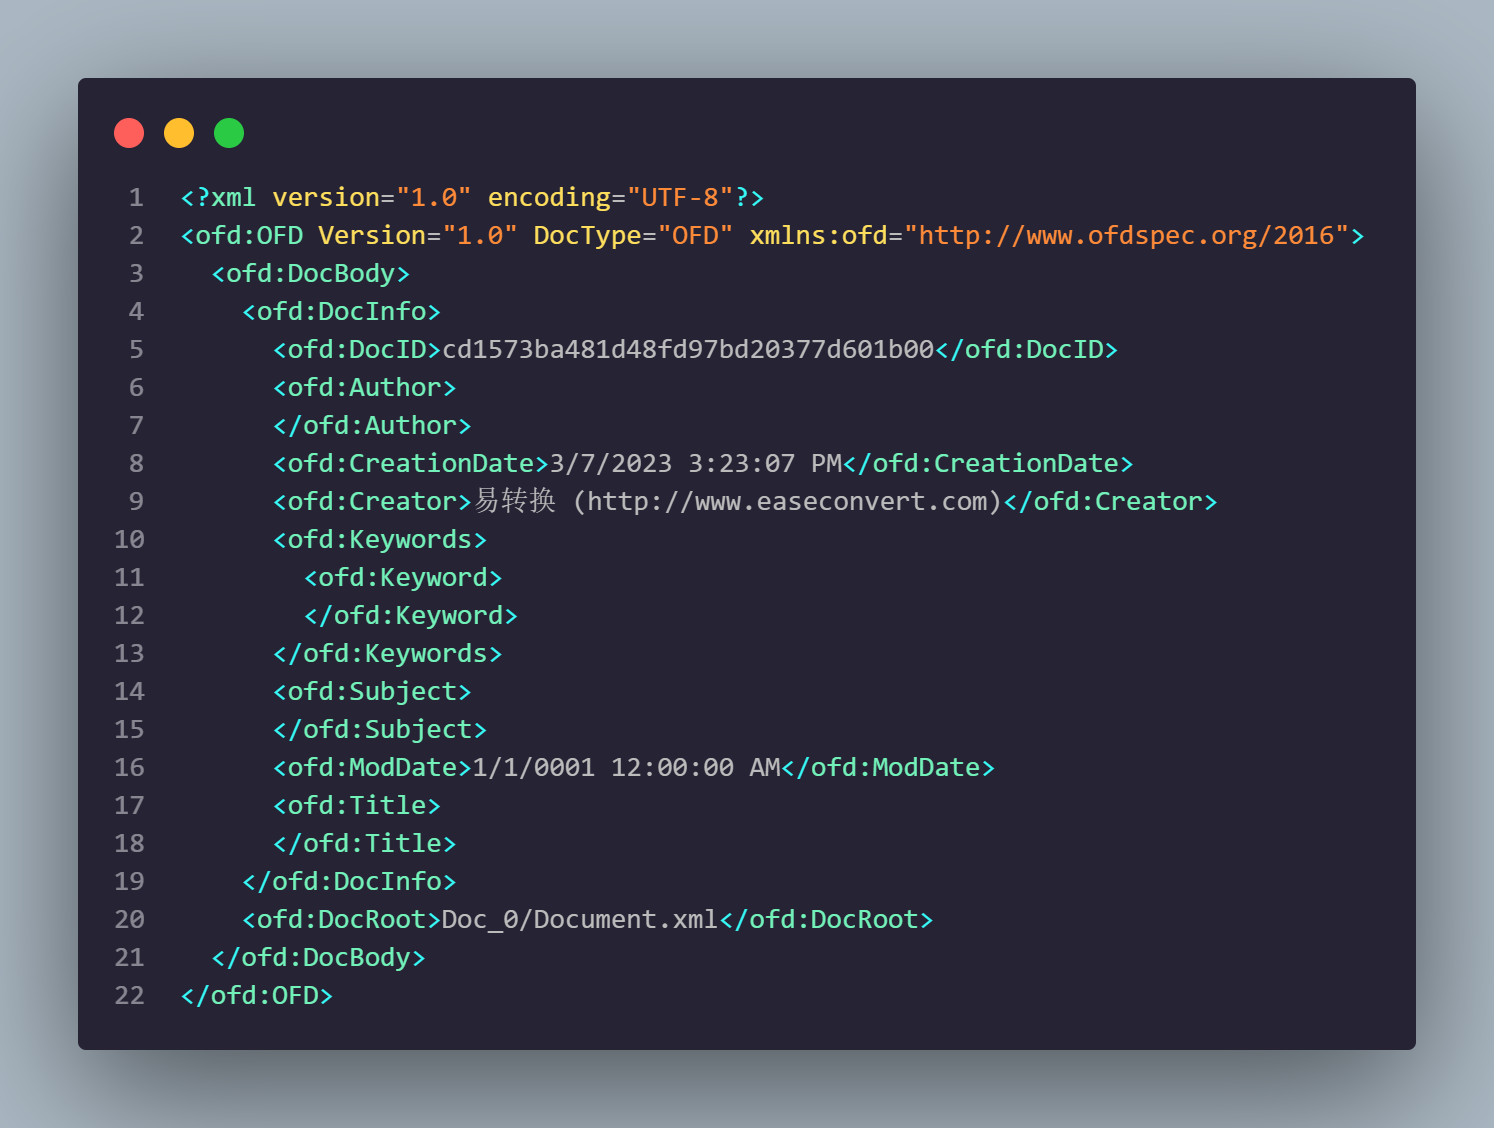The image size is (1494, 1128).
Task: Click the opening ofd:Subject tag
Action: pos(372,692)
